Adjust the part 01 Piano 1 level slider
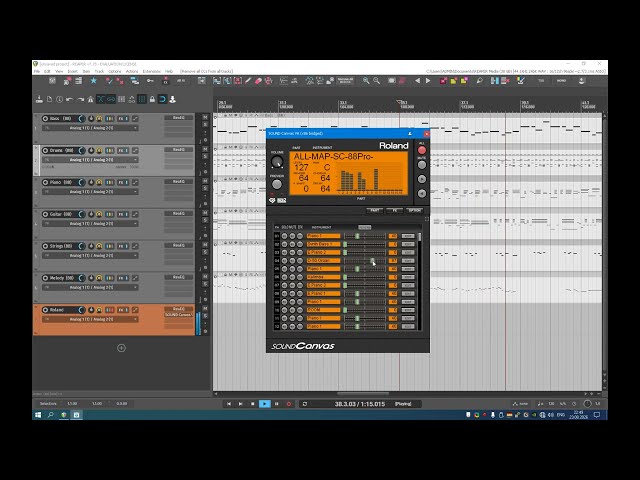This screenshot has width=640, height=480. [x=357, y=236]
